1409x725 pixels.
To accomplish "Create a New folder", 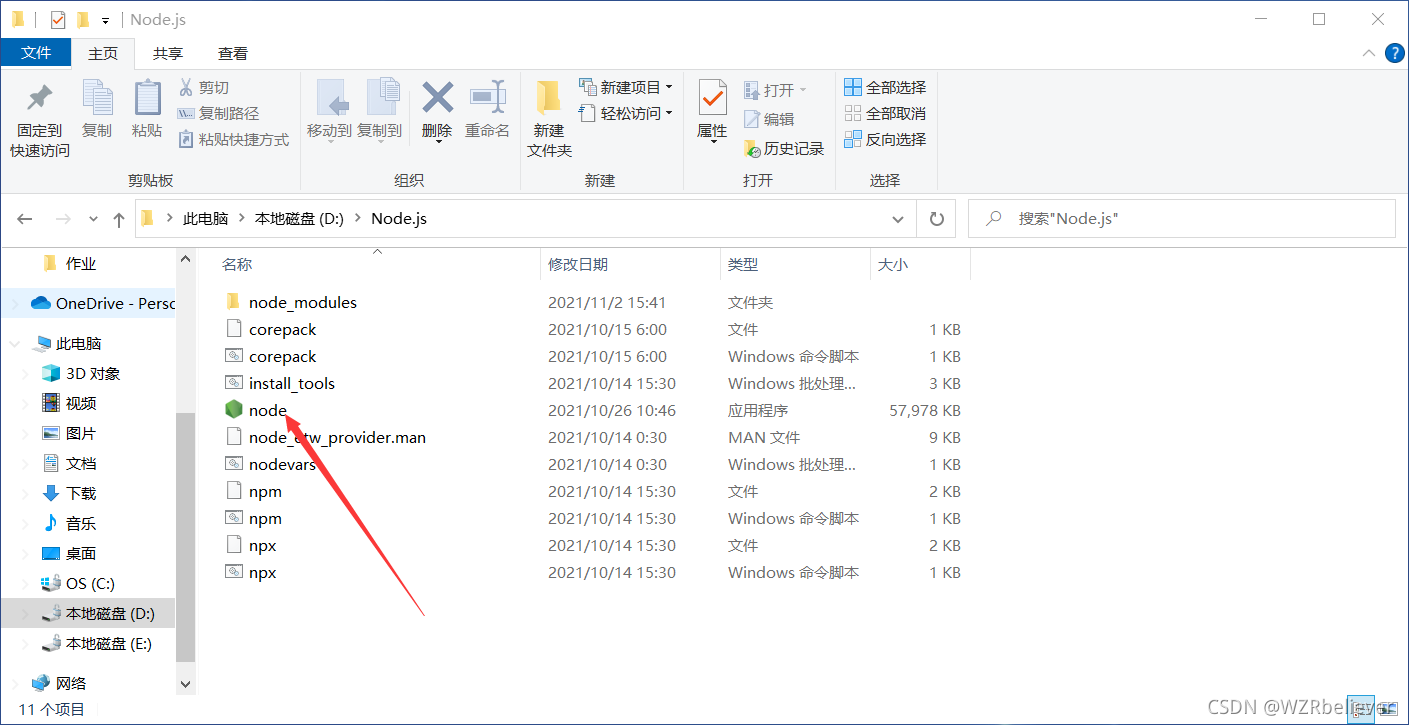I will (549, 118).
